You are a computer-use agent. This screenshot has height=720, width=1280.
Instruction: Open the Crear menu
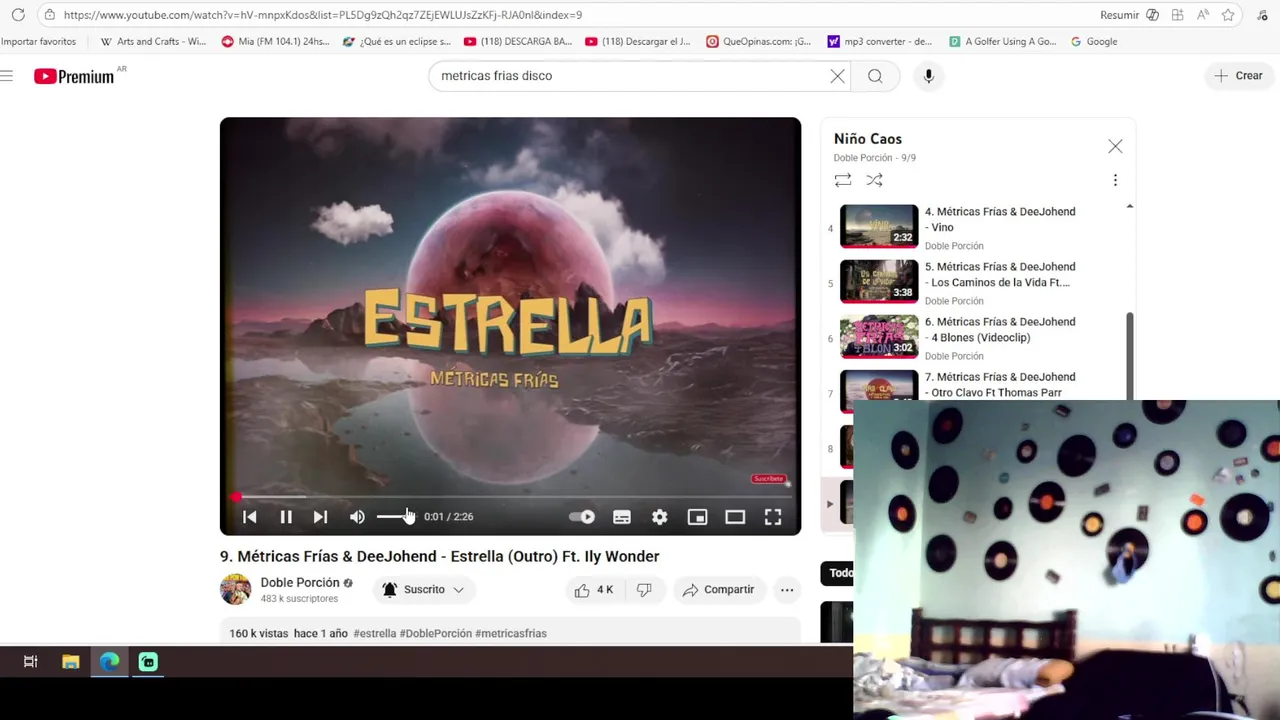[x=1238, y=76]
